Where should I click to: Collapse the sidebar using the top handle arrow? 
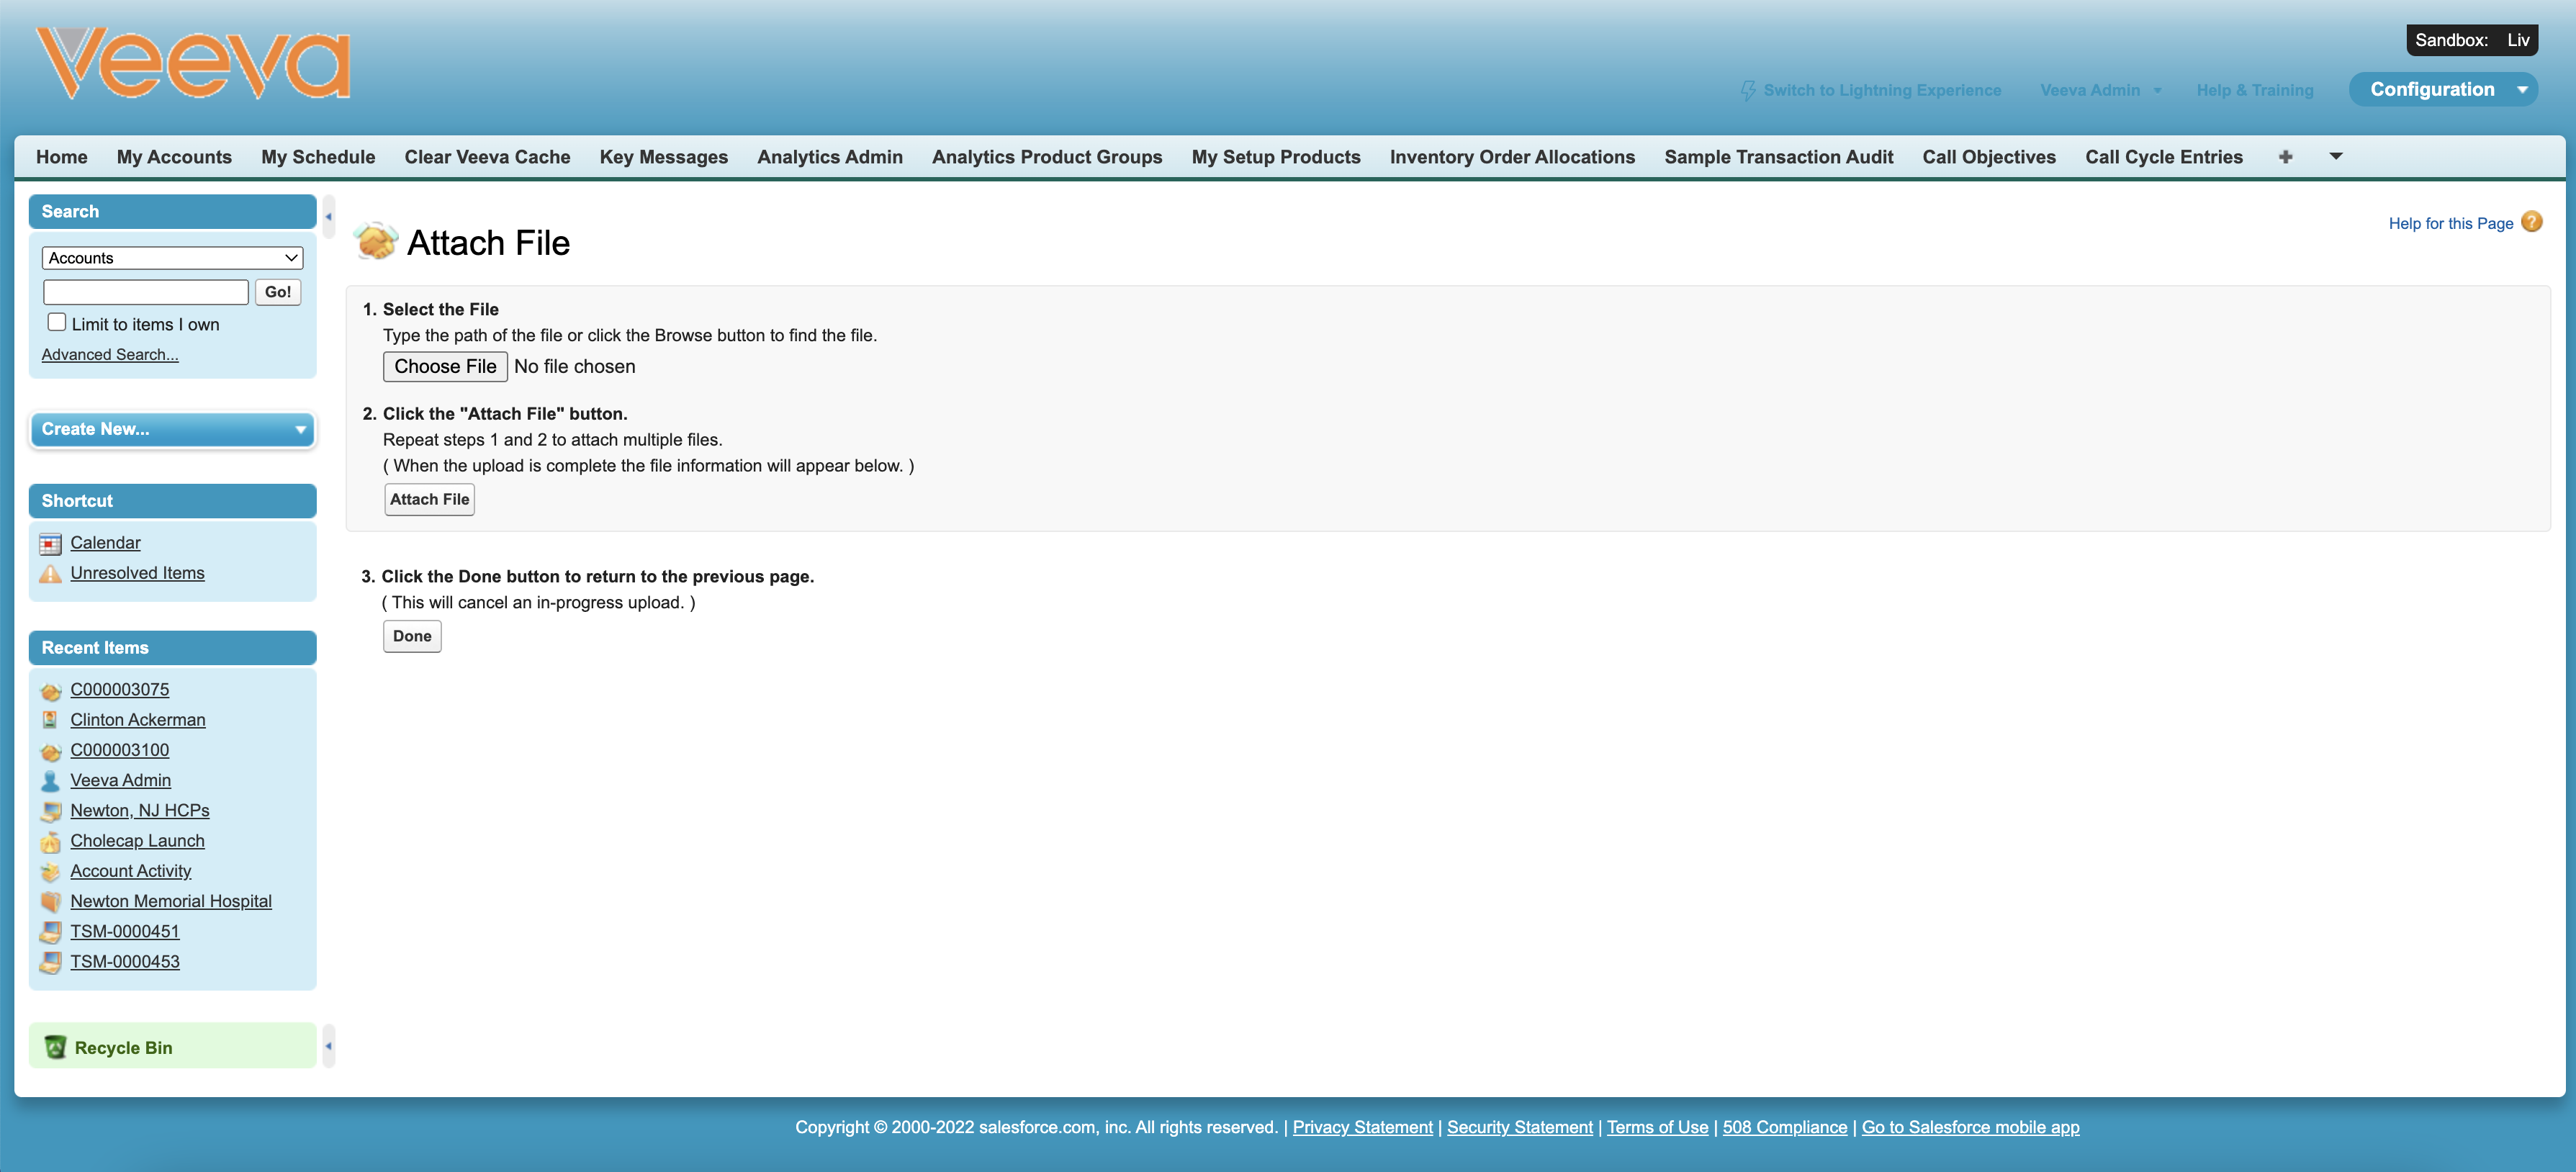point(328,217)
